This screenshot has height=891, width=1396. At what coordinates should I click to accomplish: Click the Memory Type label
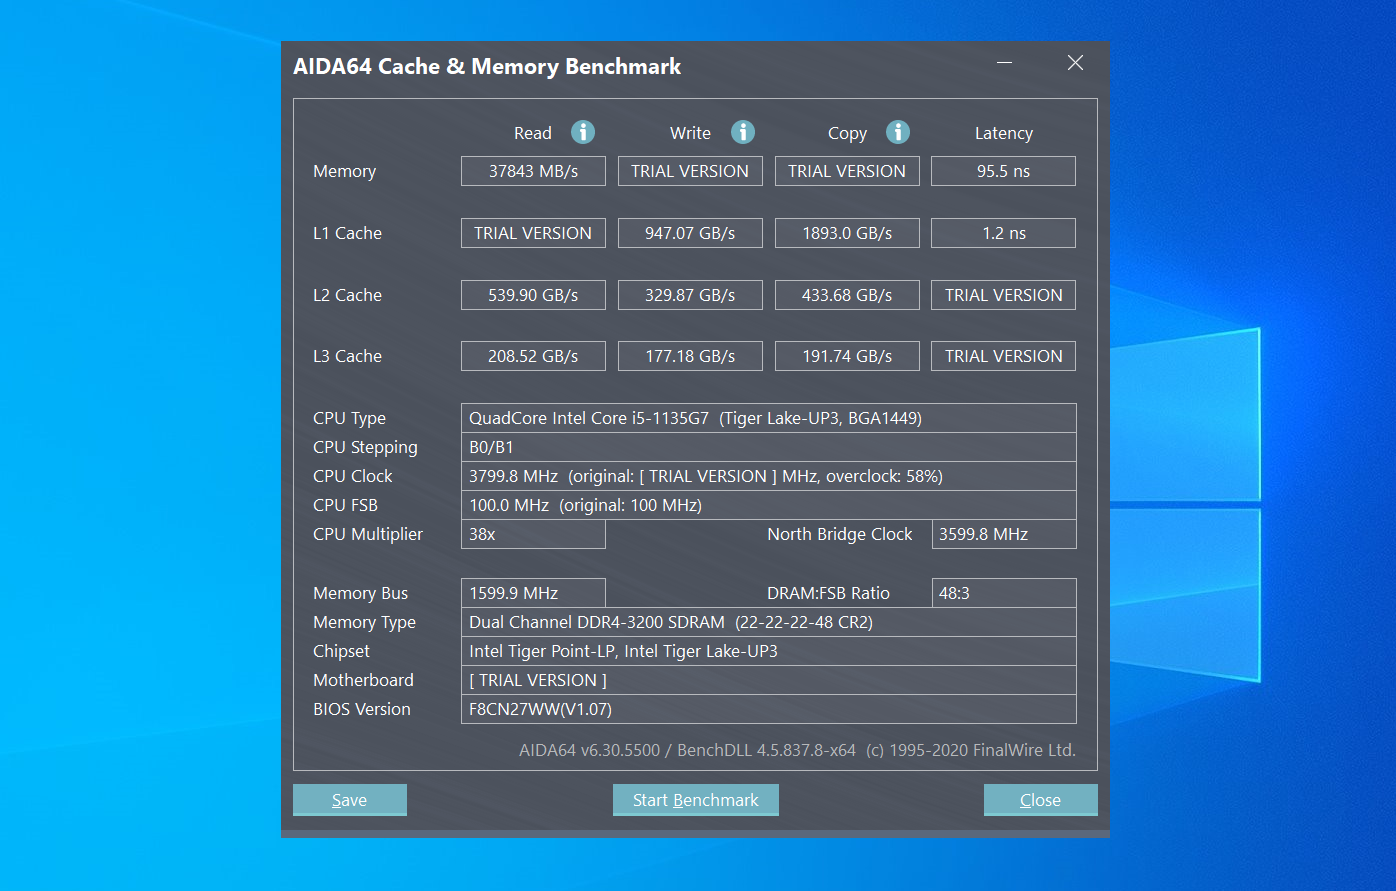[x=364, y=622]
